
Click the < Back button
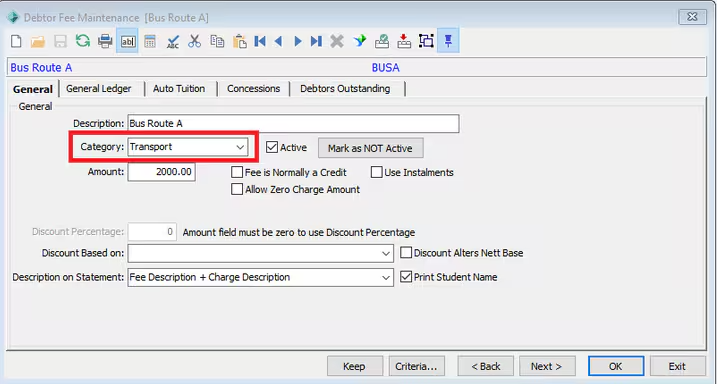pos(486,366)
